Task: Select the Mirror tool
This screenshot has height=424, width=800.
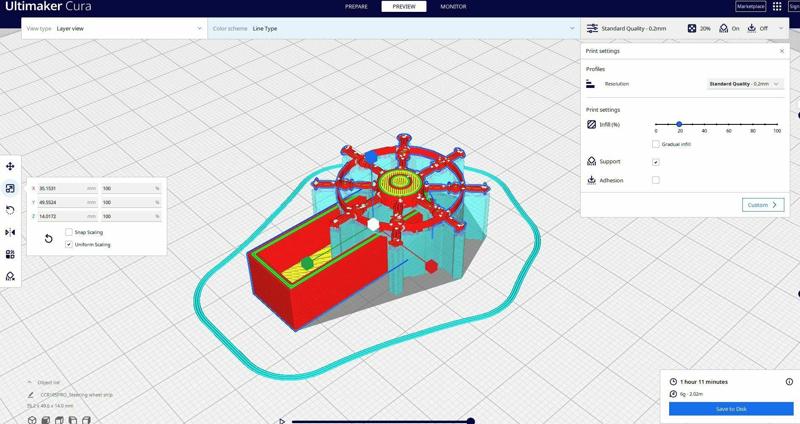Action: pyautogui.click(x=10, y=232)
